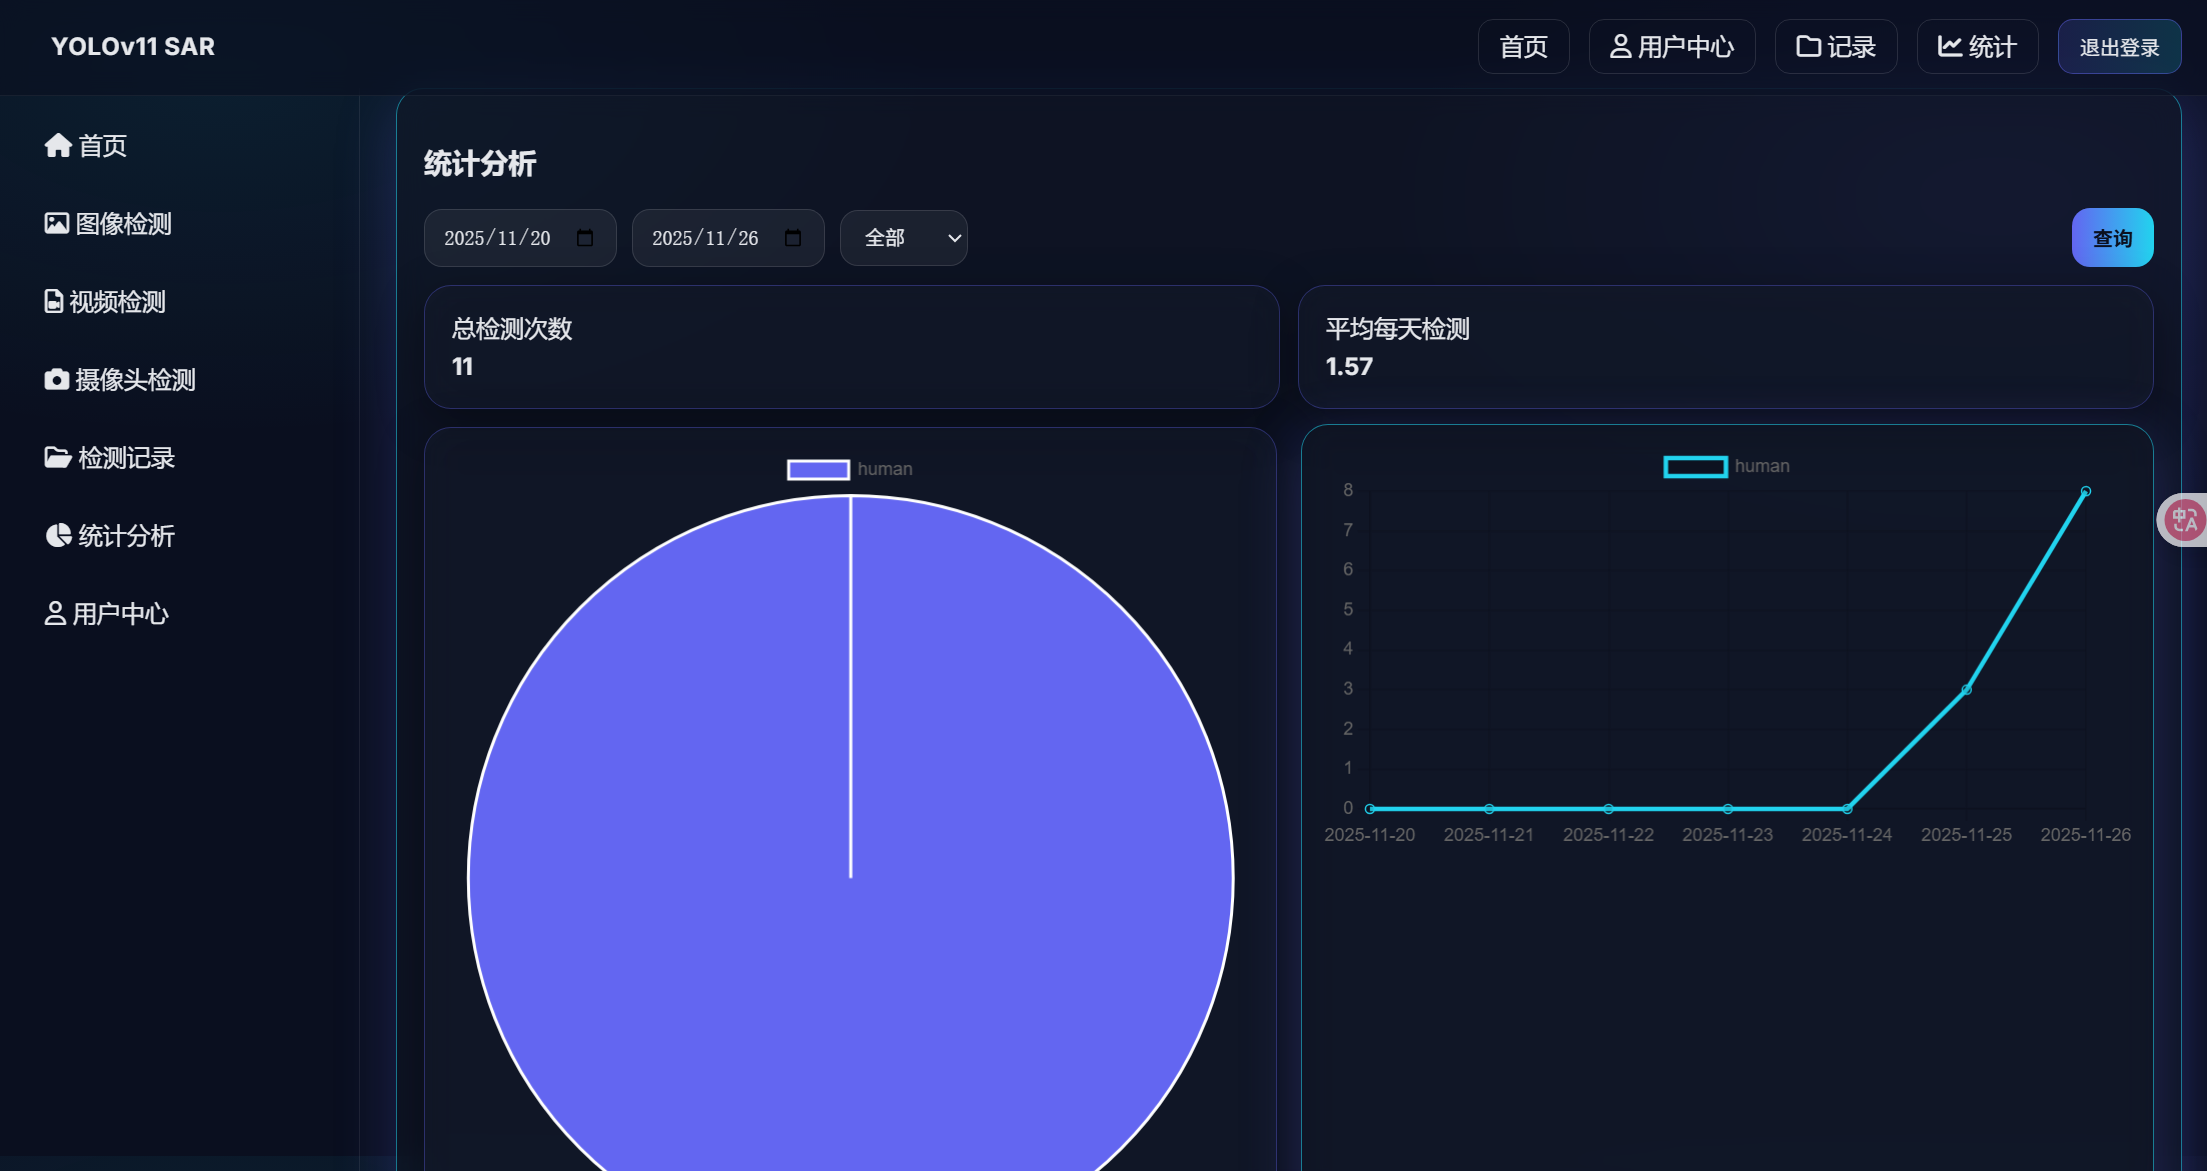This screenshot has height=1171, width=2207.
Task: Click the 查询 query button
Action: coord(2112,238)
